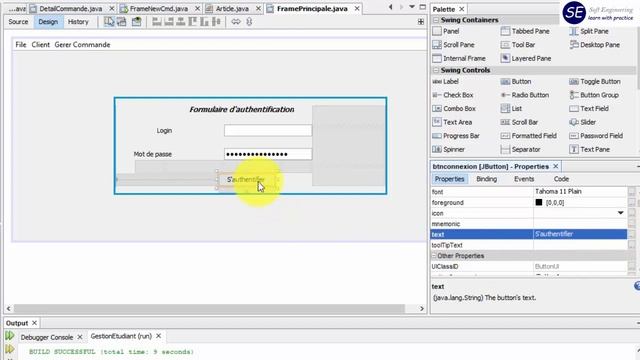Click the Connection Mode toolbar icon
The width and height of the screenshot is (640, 360).
click(x=122, y=22)
